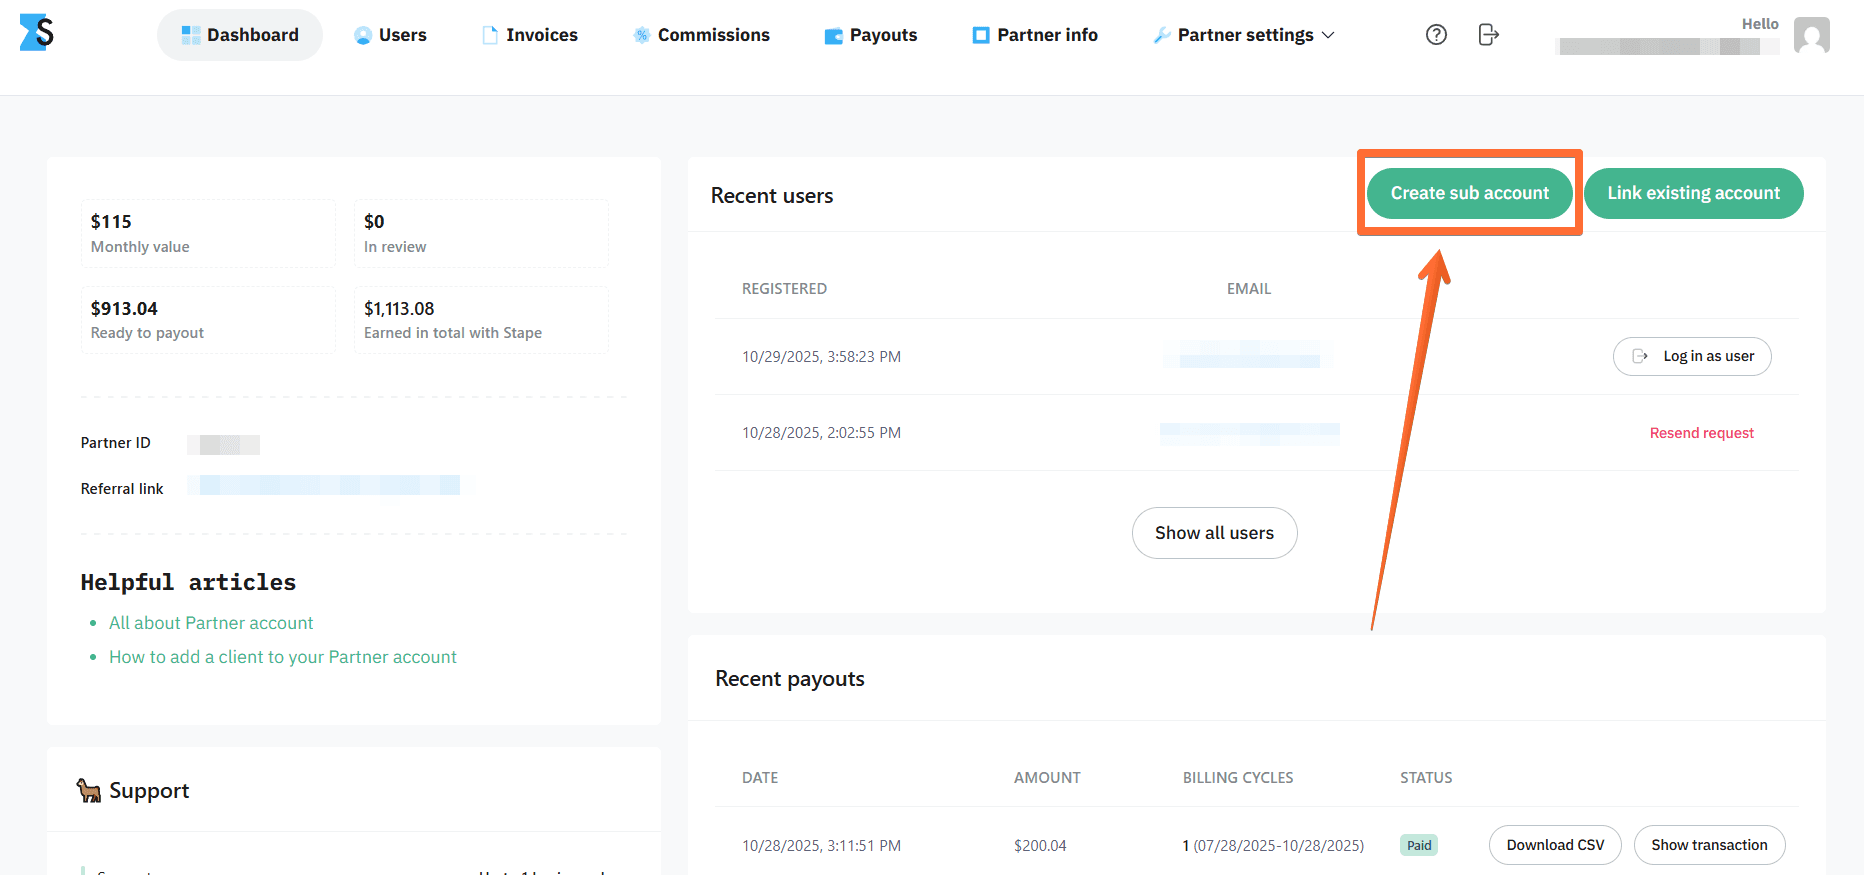
Task: Go to Partner info tab
Action: (1035, 35)
